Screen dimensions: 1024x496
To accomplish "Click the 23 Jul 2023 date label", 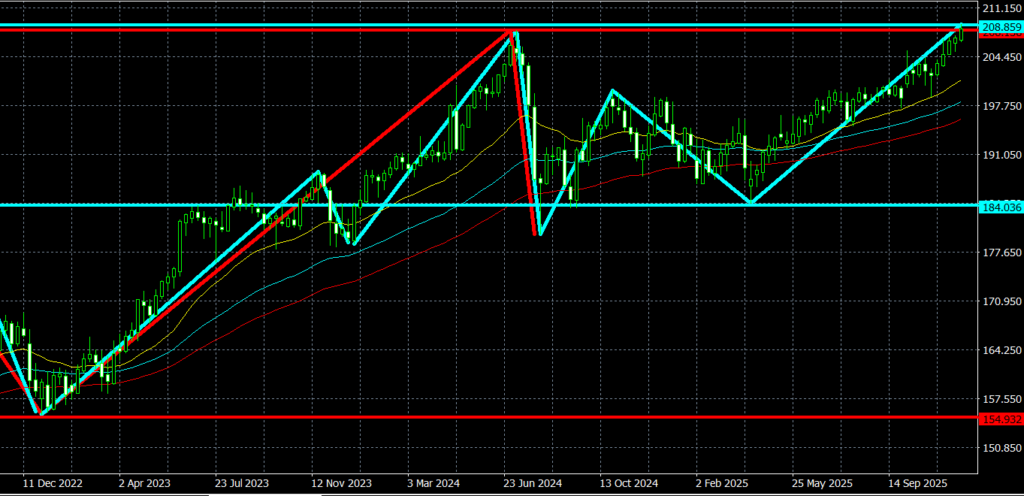I will click(x=244, y=483).
